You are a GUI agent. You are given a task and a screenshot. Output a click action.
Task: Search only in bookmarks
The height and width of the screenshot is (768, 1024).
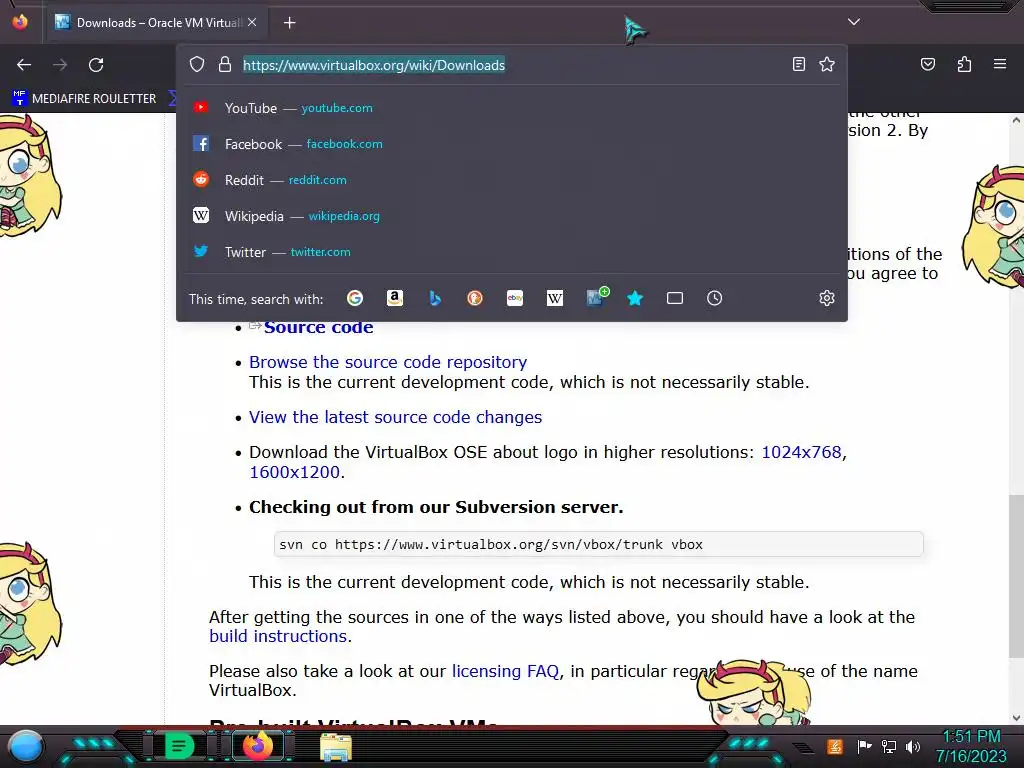click(635, 298)
